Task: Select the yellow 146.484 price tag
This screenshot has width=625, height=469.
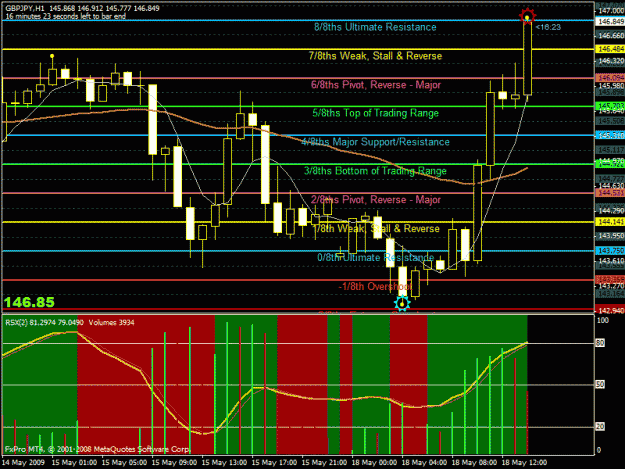Action: pos(610,49)
